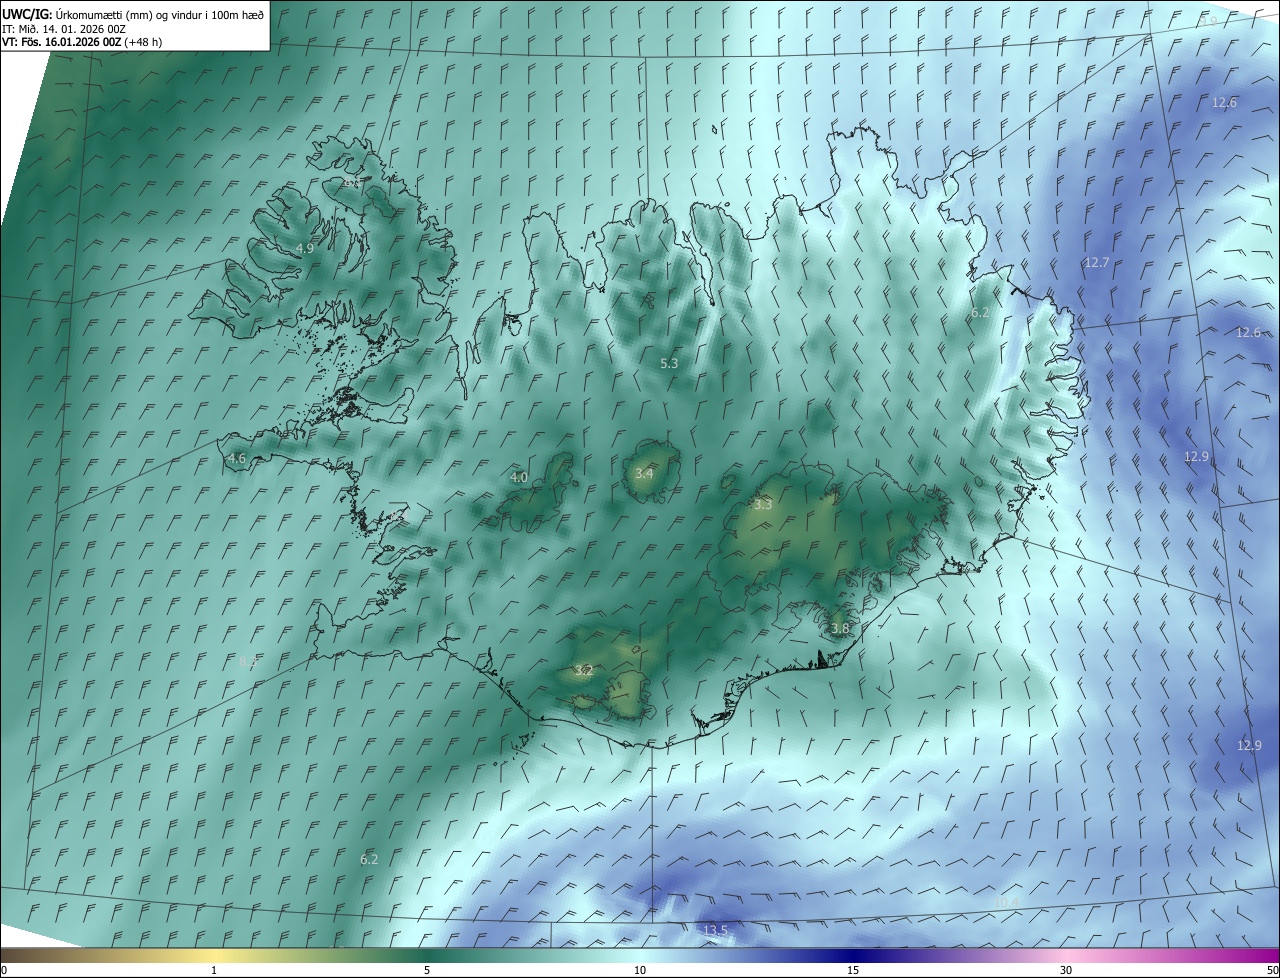Click the colorbar tick label 50

(1272, 971)
